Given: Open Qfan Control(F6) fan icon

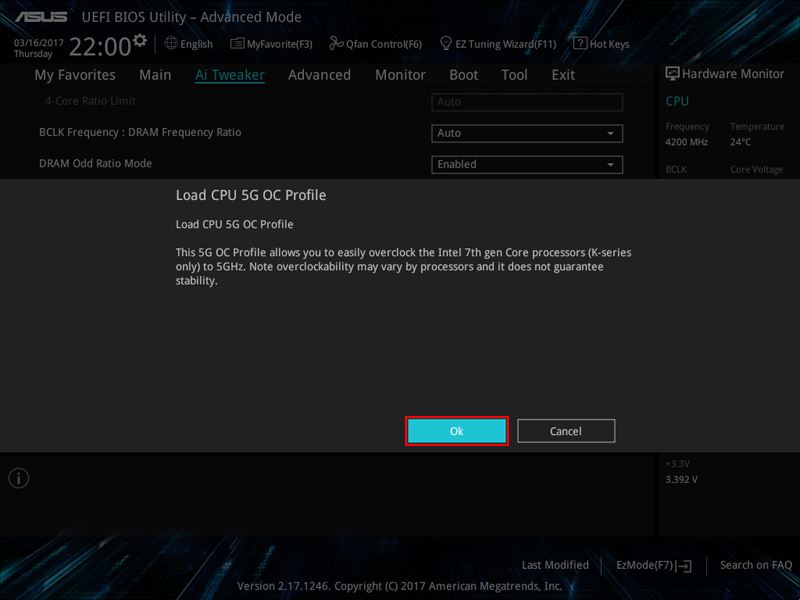Looking at the screenshot, I should [x=336, y=43].
